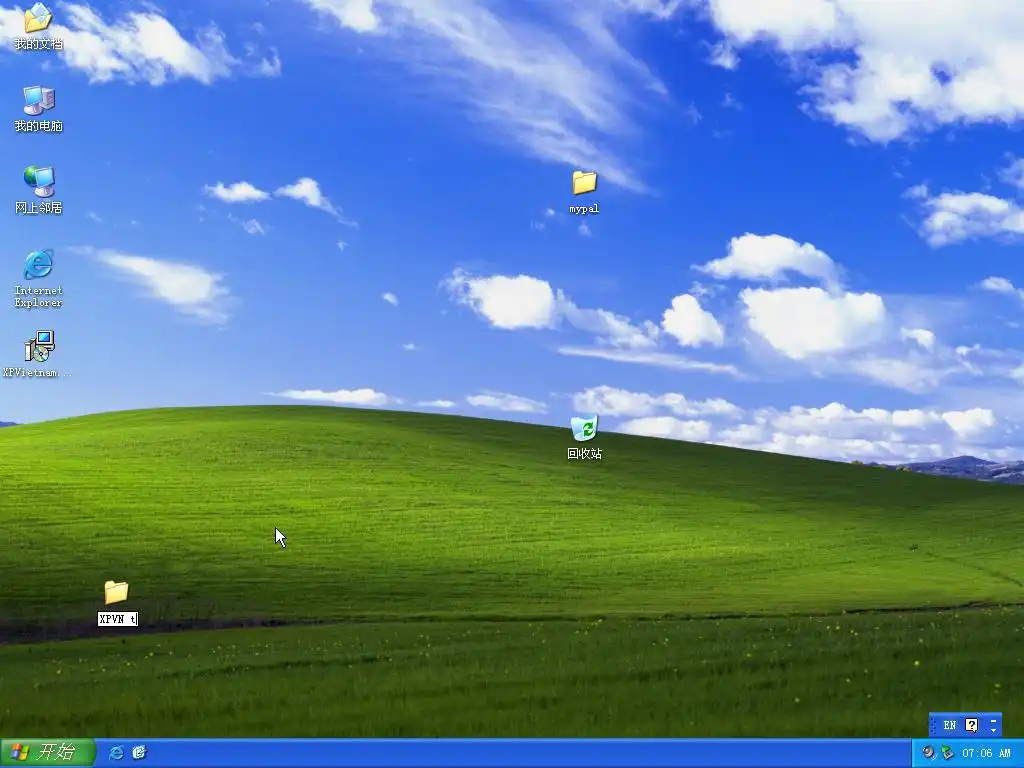
Task: Select the 我的电脑 desktop icon
Action: (x=39, y=108)
